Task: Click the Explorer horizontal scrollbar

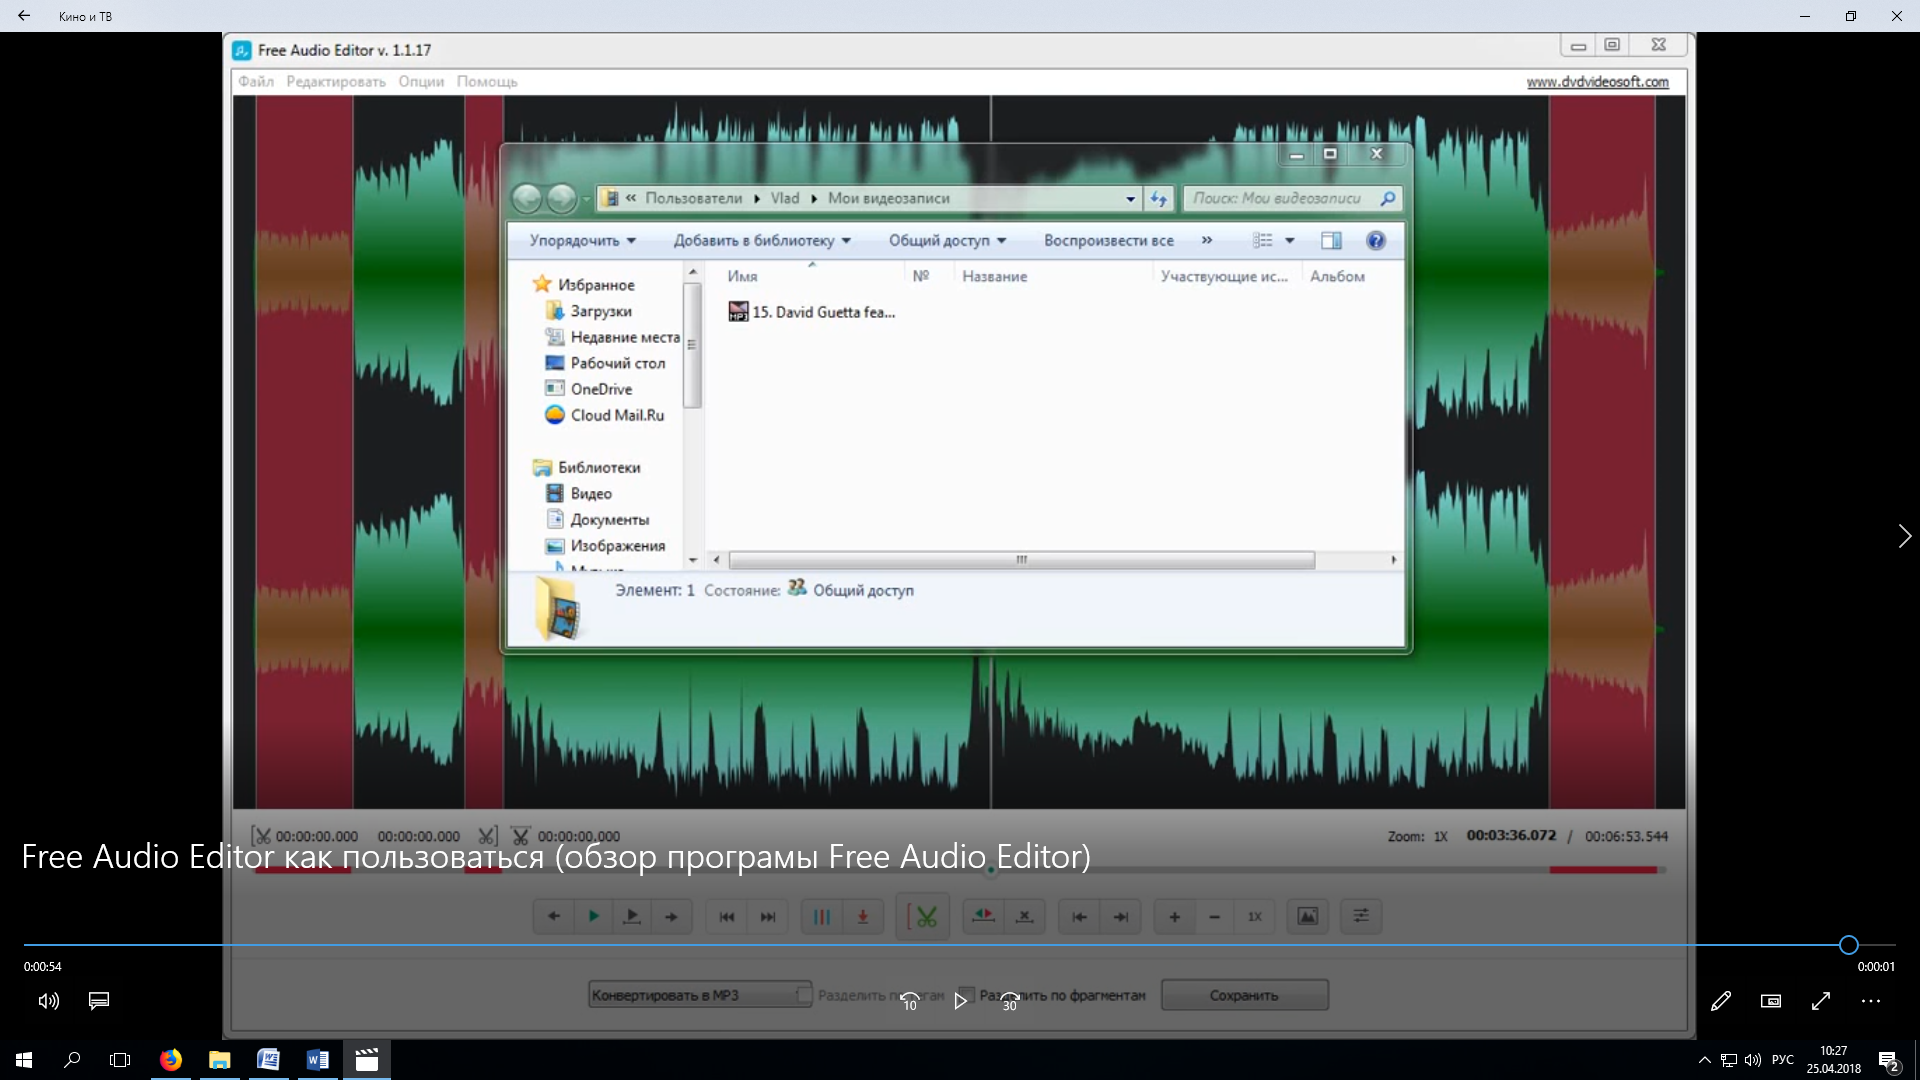Action: pyautogui.click(x=1021, y=560)
